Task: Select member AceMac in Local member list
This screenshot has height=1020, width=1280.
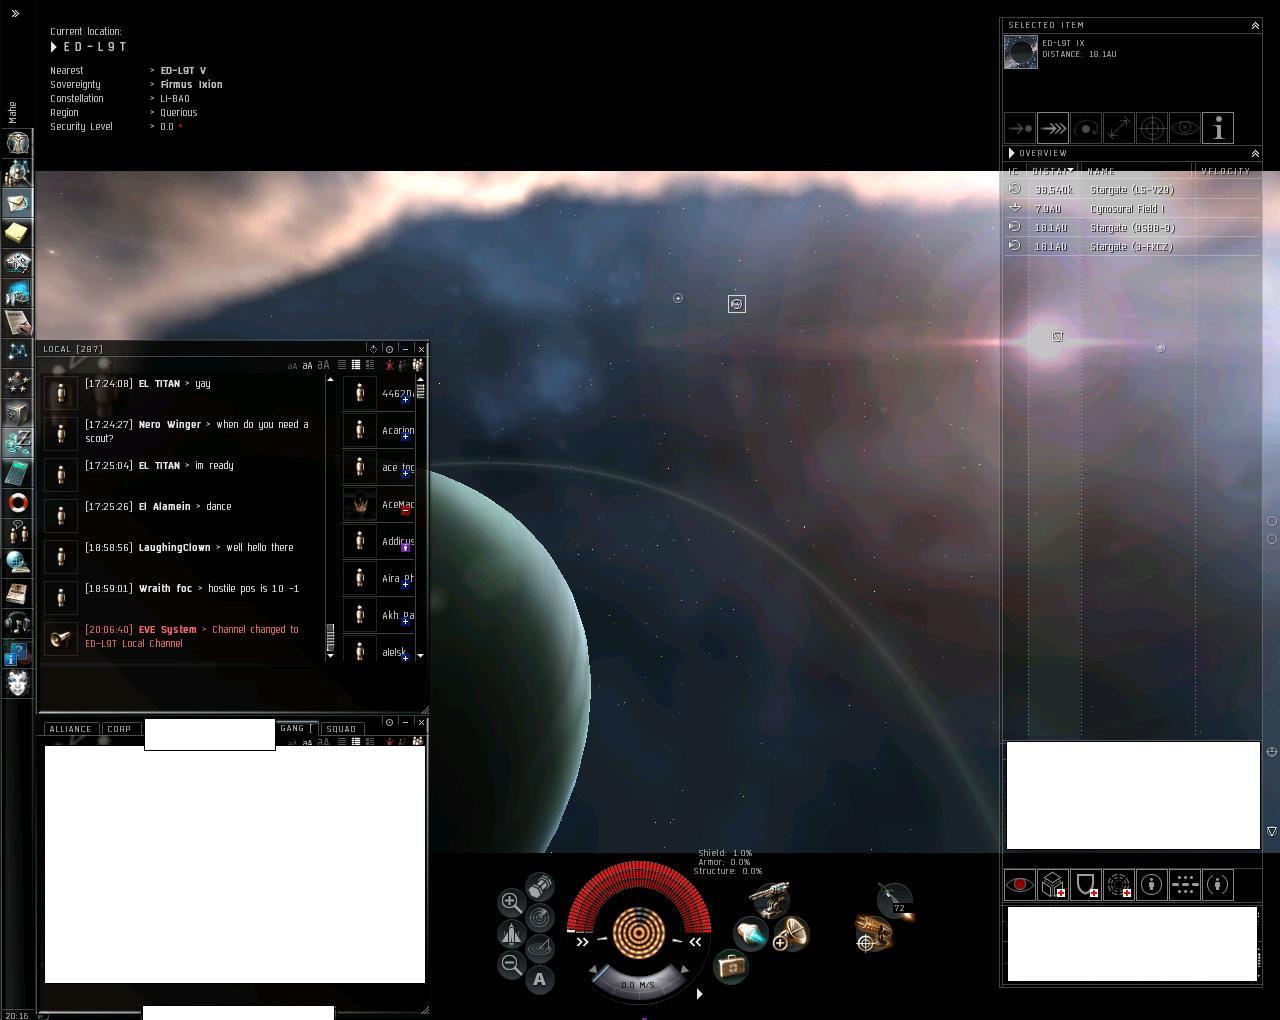Action: 379,505
